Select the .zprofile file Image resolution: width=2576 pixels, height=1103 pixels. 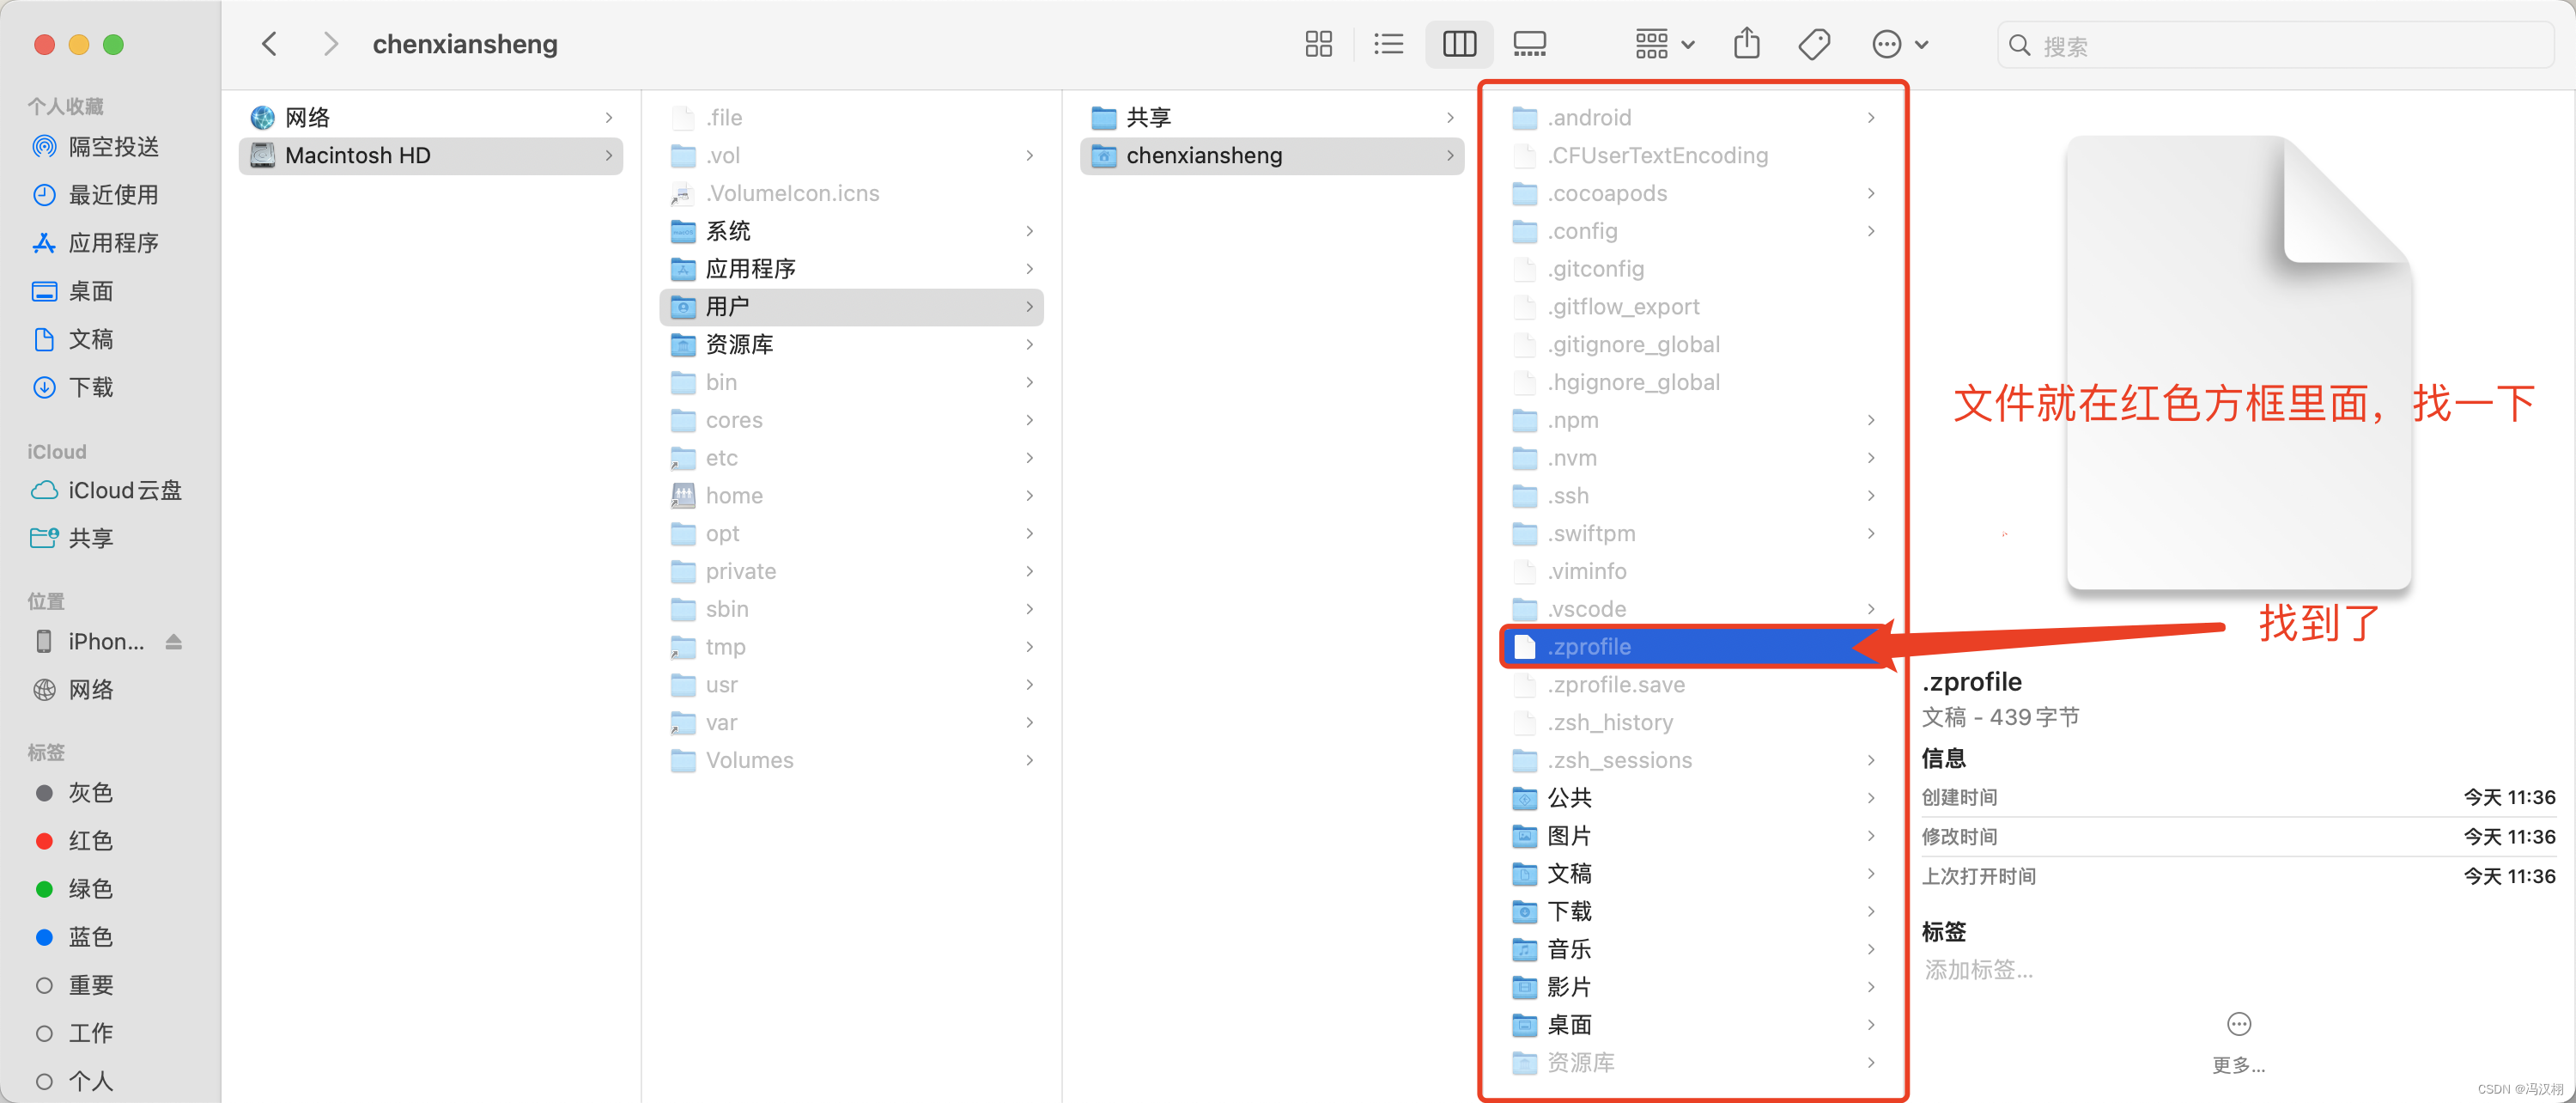click(x=1694, y=647)
